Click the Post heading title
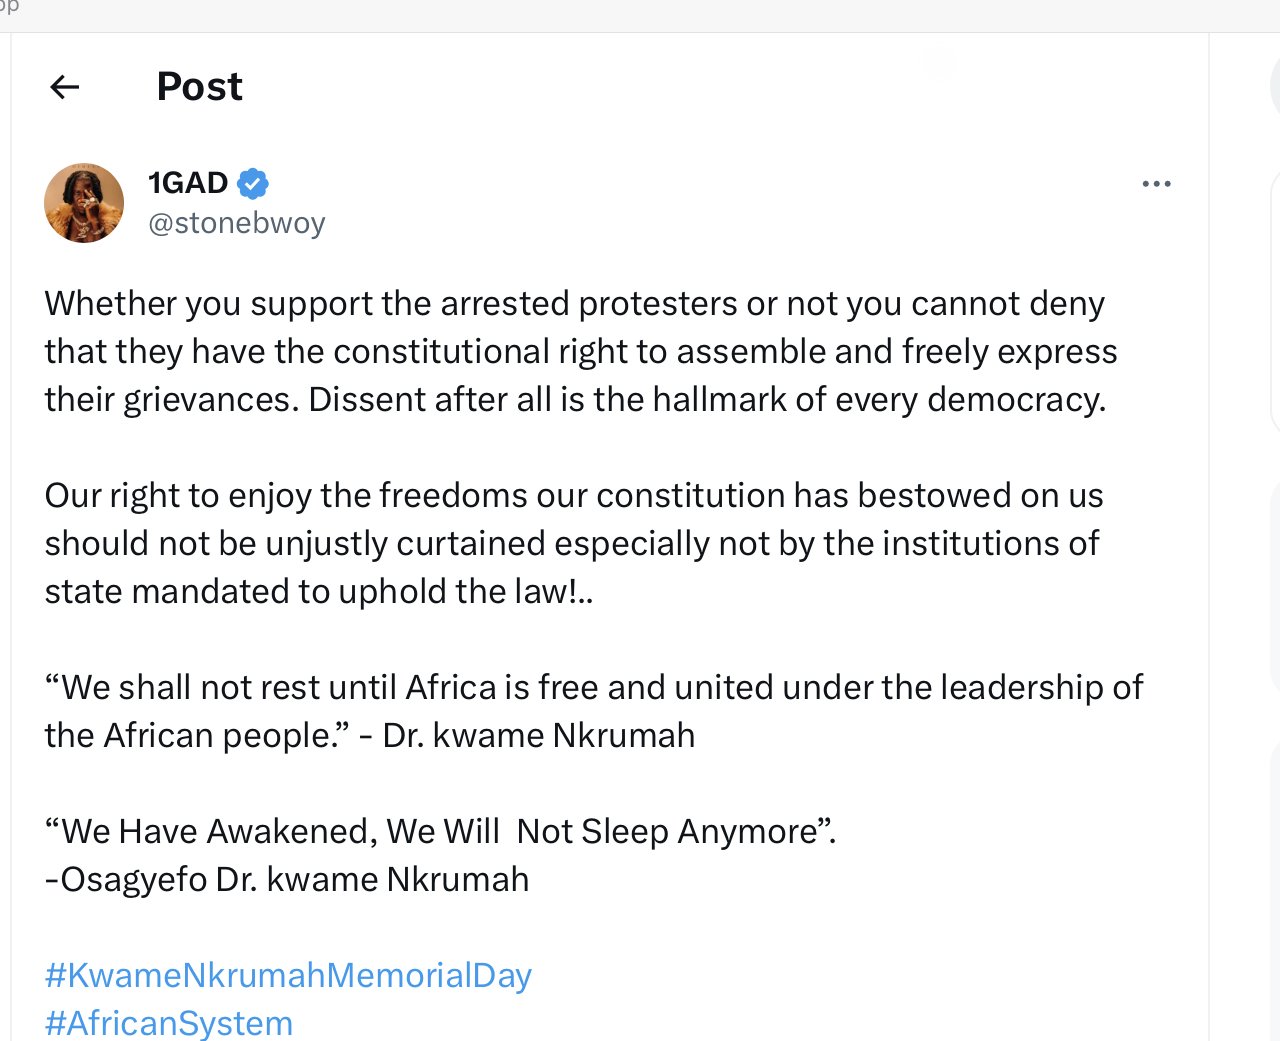This screenshot has height=1041, width=1280. pyautogui.click(x=200, y=87)
